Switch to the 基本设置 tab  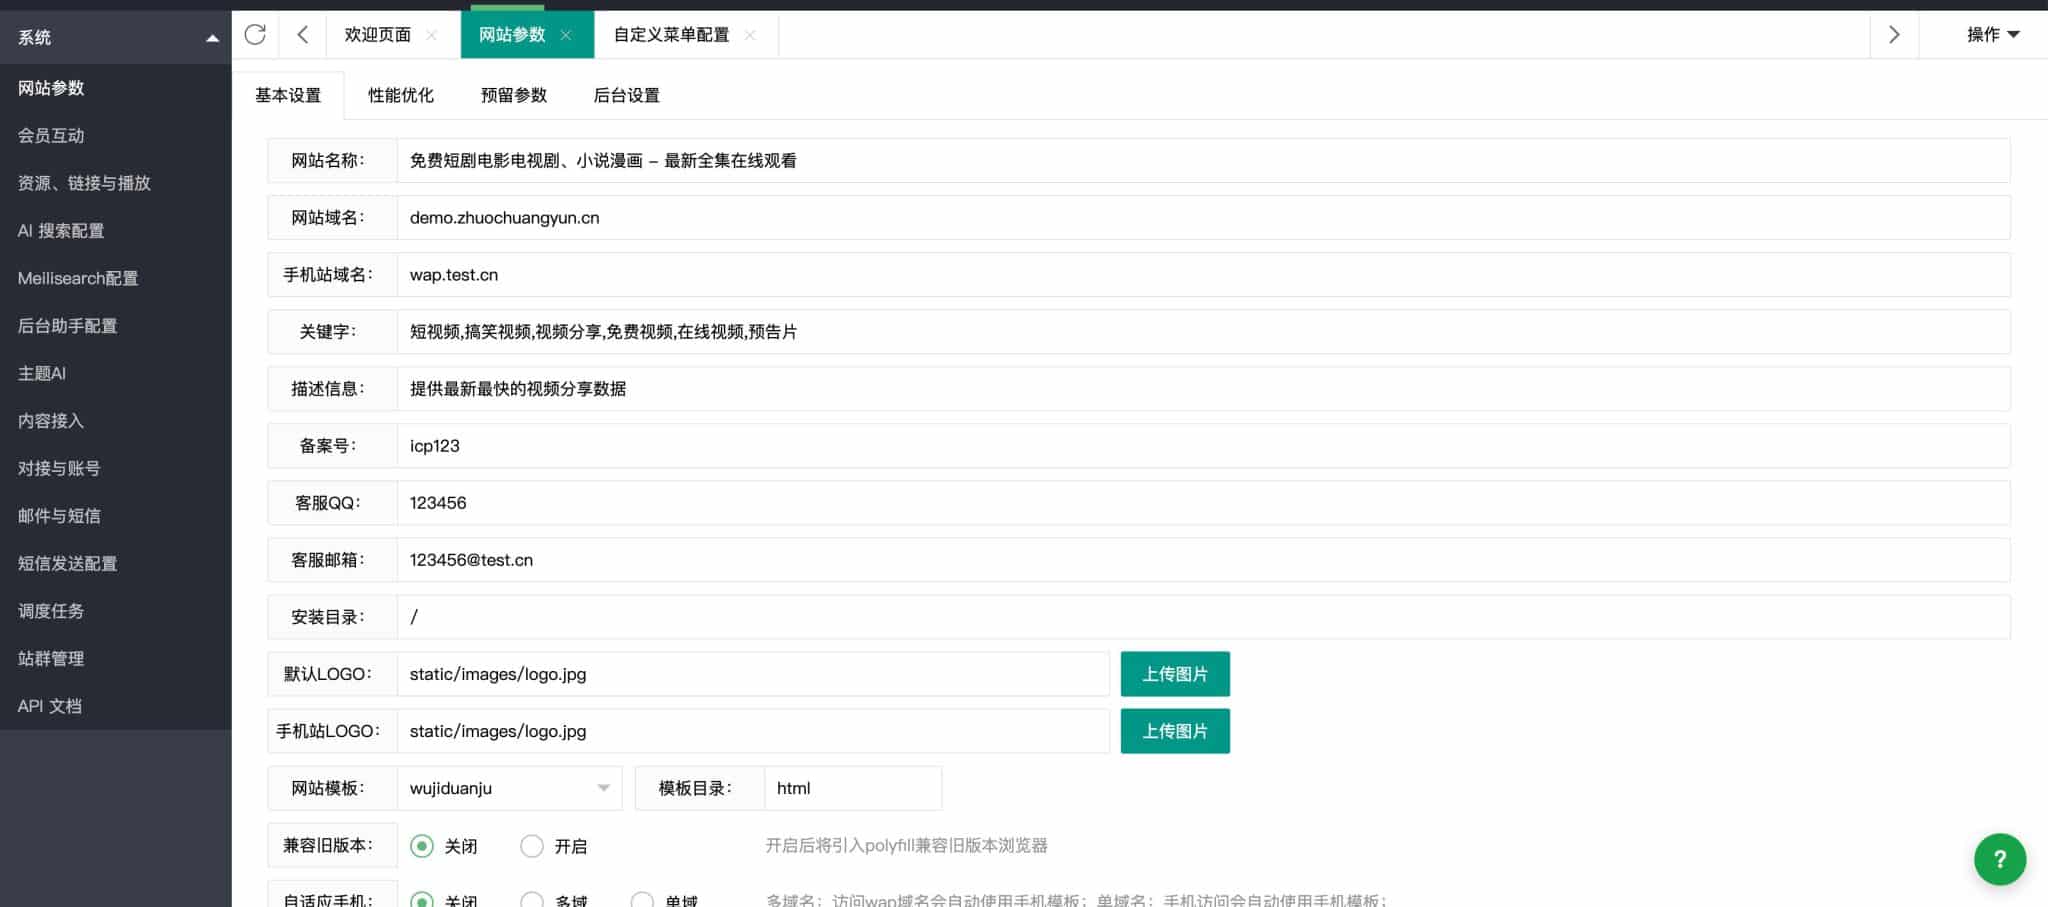[288, 95]
